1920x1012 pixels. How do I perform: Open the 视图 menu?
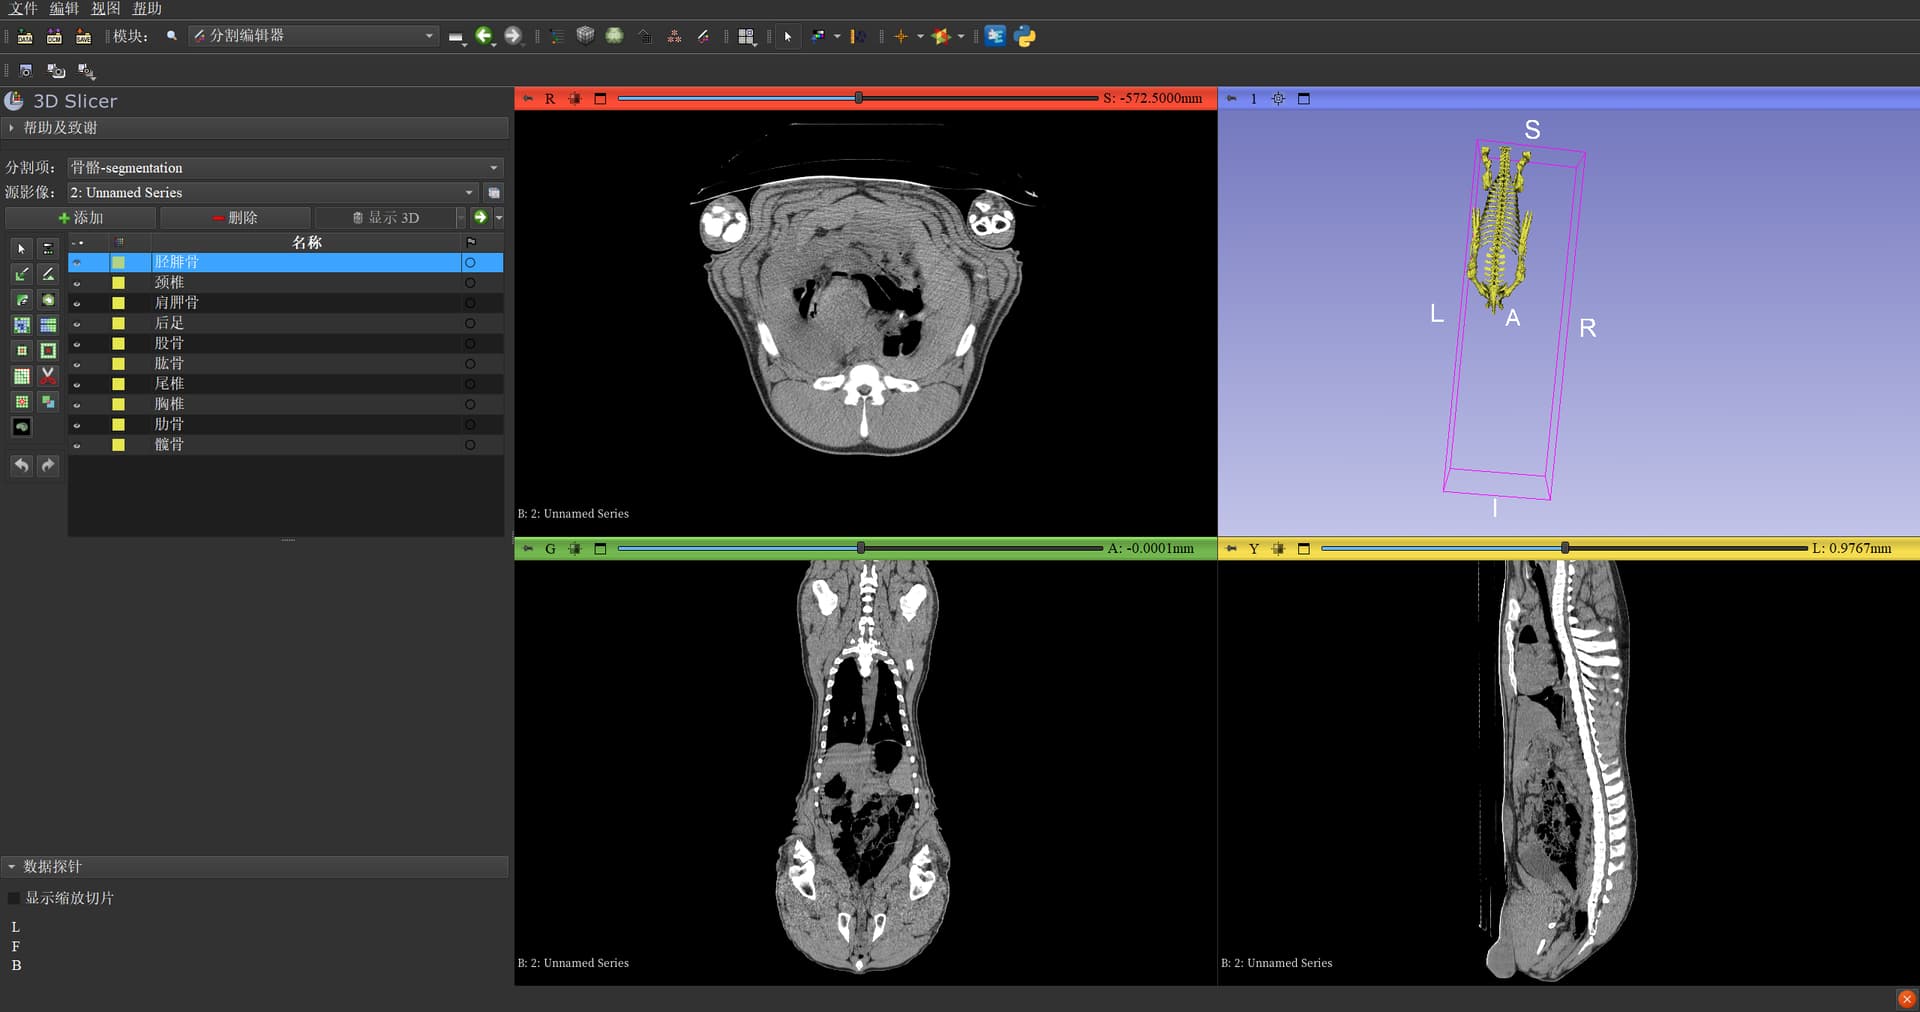[105, 9]
